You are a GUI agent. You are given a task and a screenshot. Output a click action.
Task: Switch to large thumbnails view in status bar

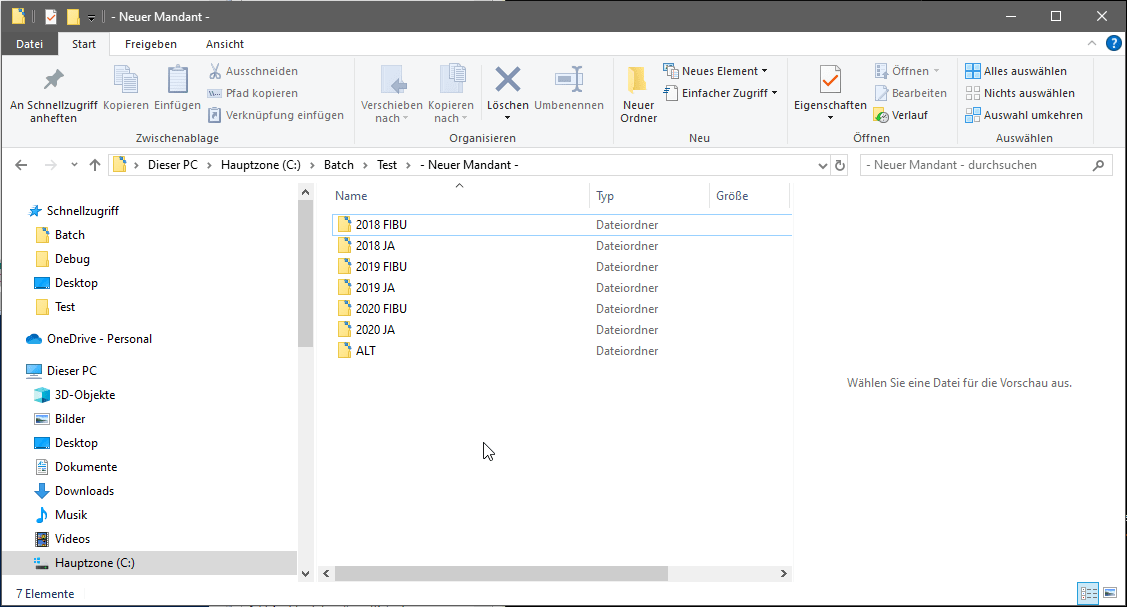(1109, 594)
